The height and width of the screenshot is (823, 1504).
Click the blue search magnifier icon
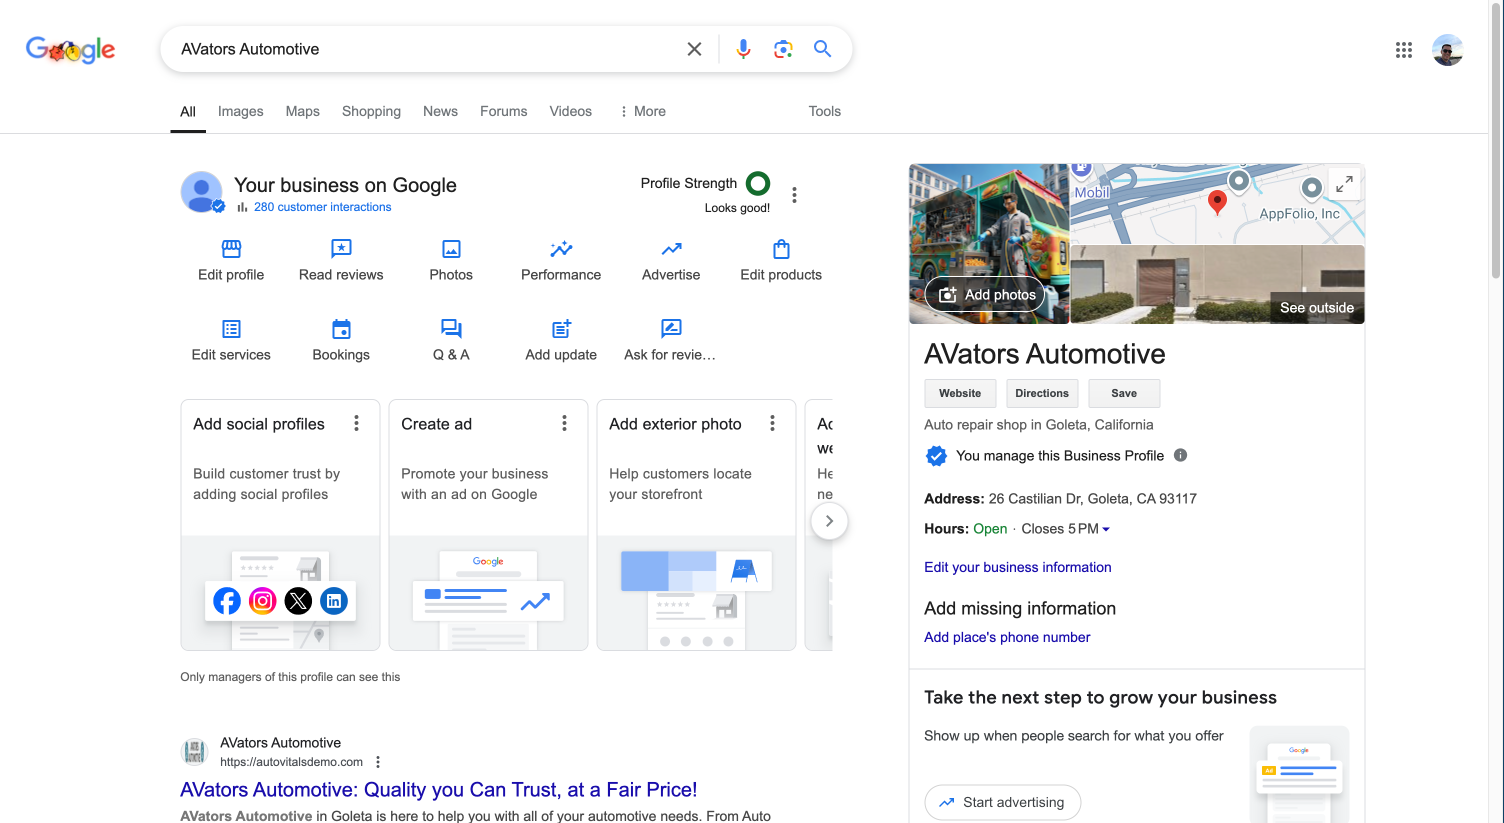coord(822,49)
